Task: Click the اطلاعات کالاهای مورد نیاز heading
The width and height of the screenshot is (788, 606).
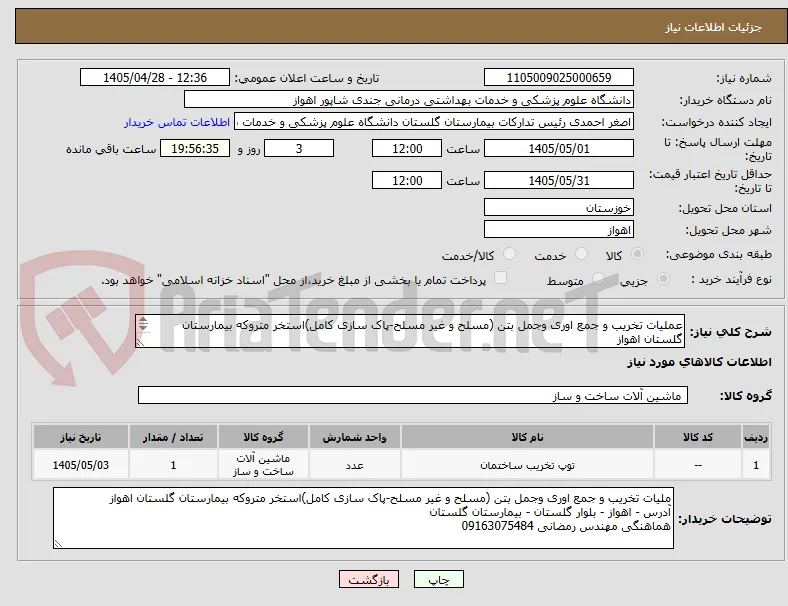Action: tap(699, 362)
